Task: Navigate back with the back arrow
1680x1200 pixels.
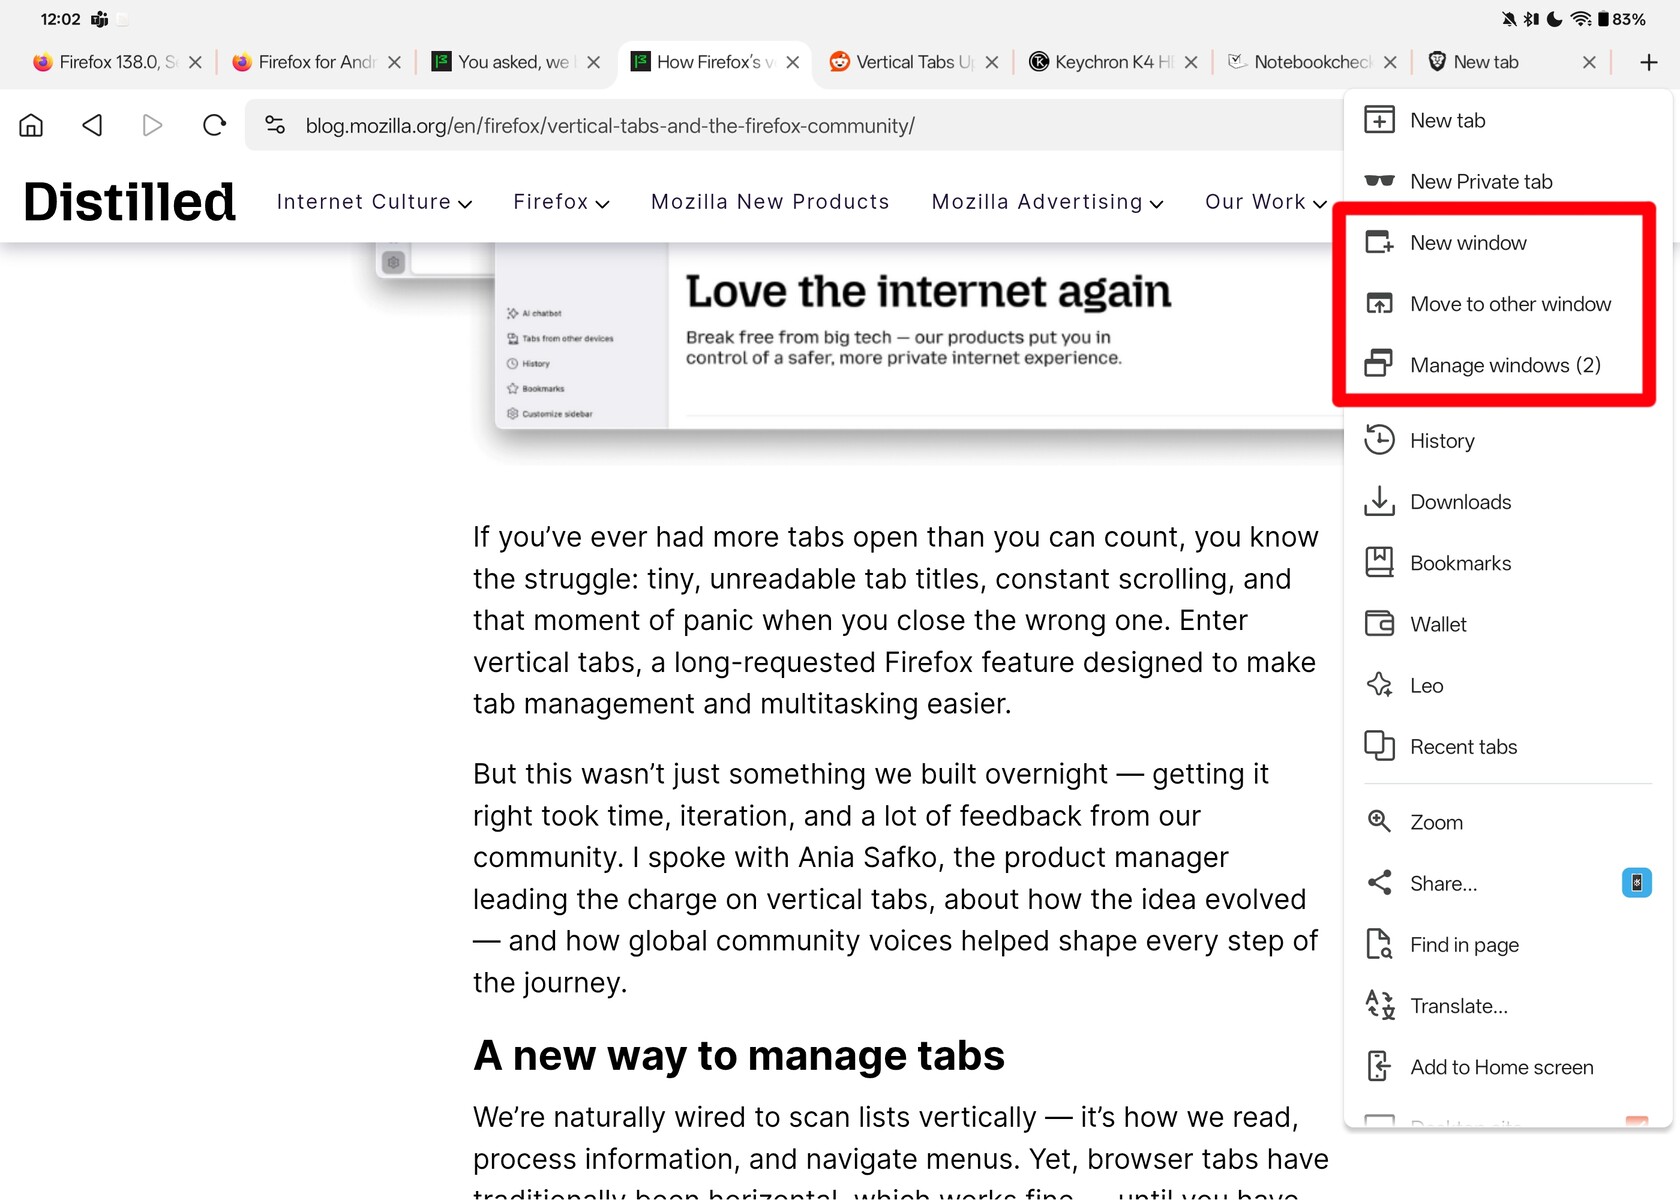Action: coord(92,125)
